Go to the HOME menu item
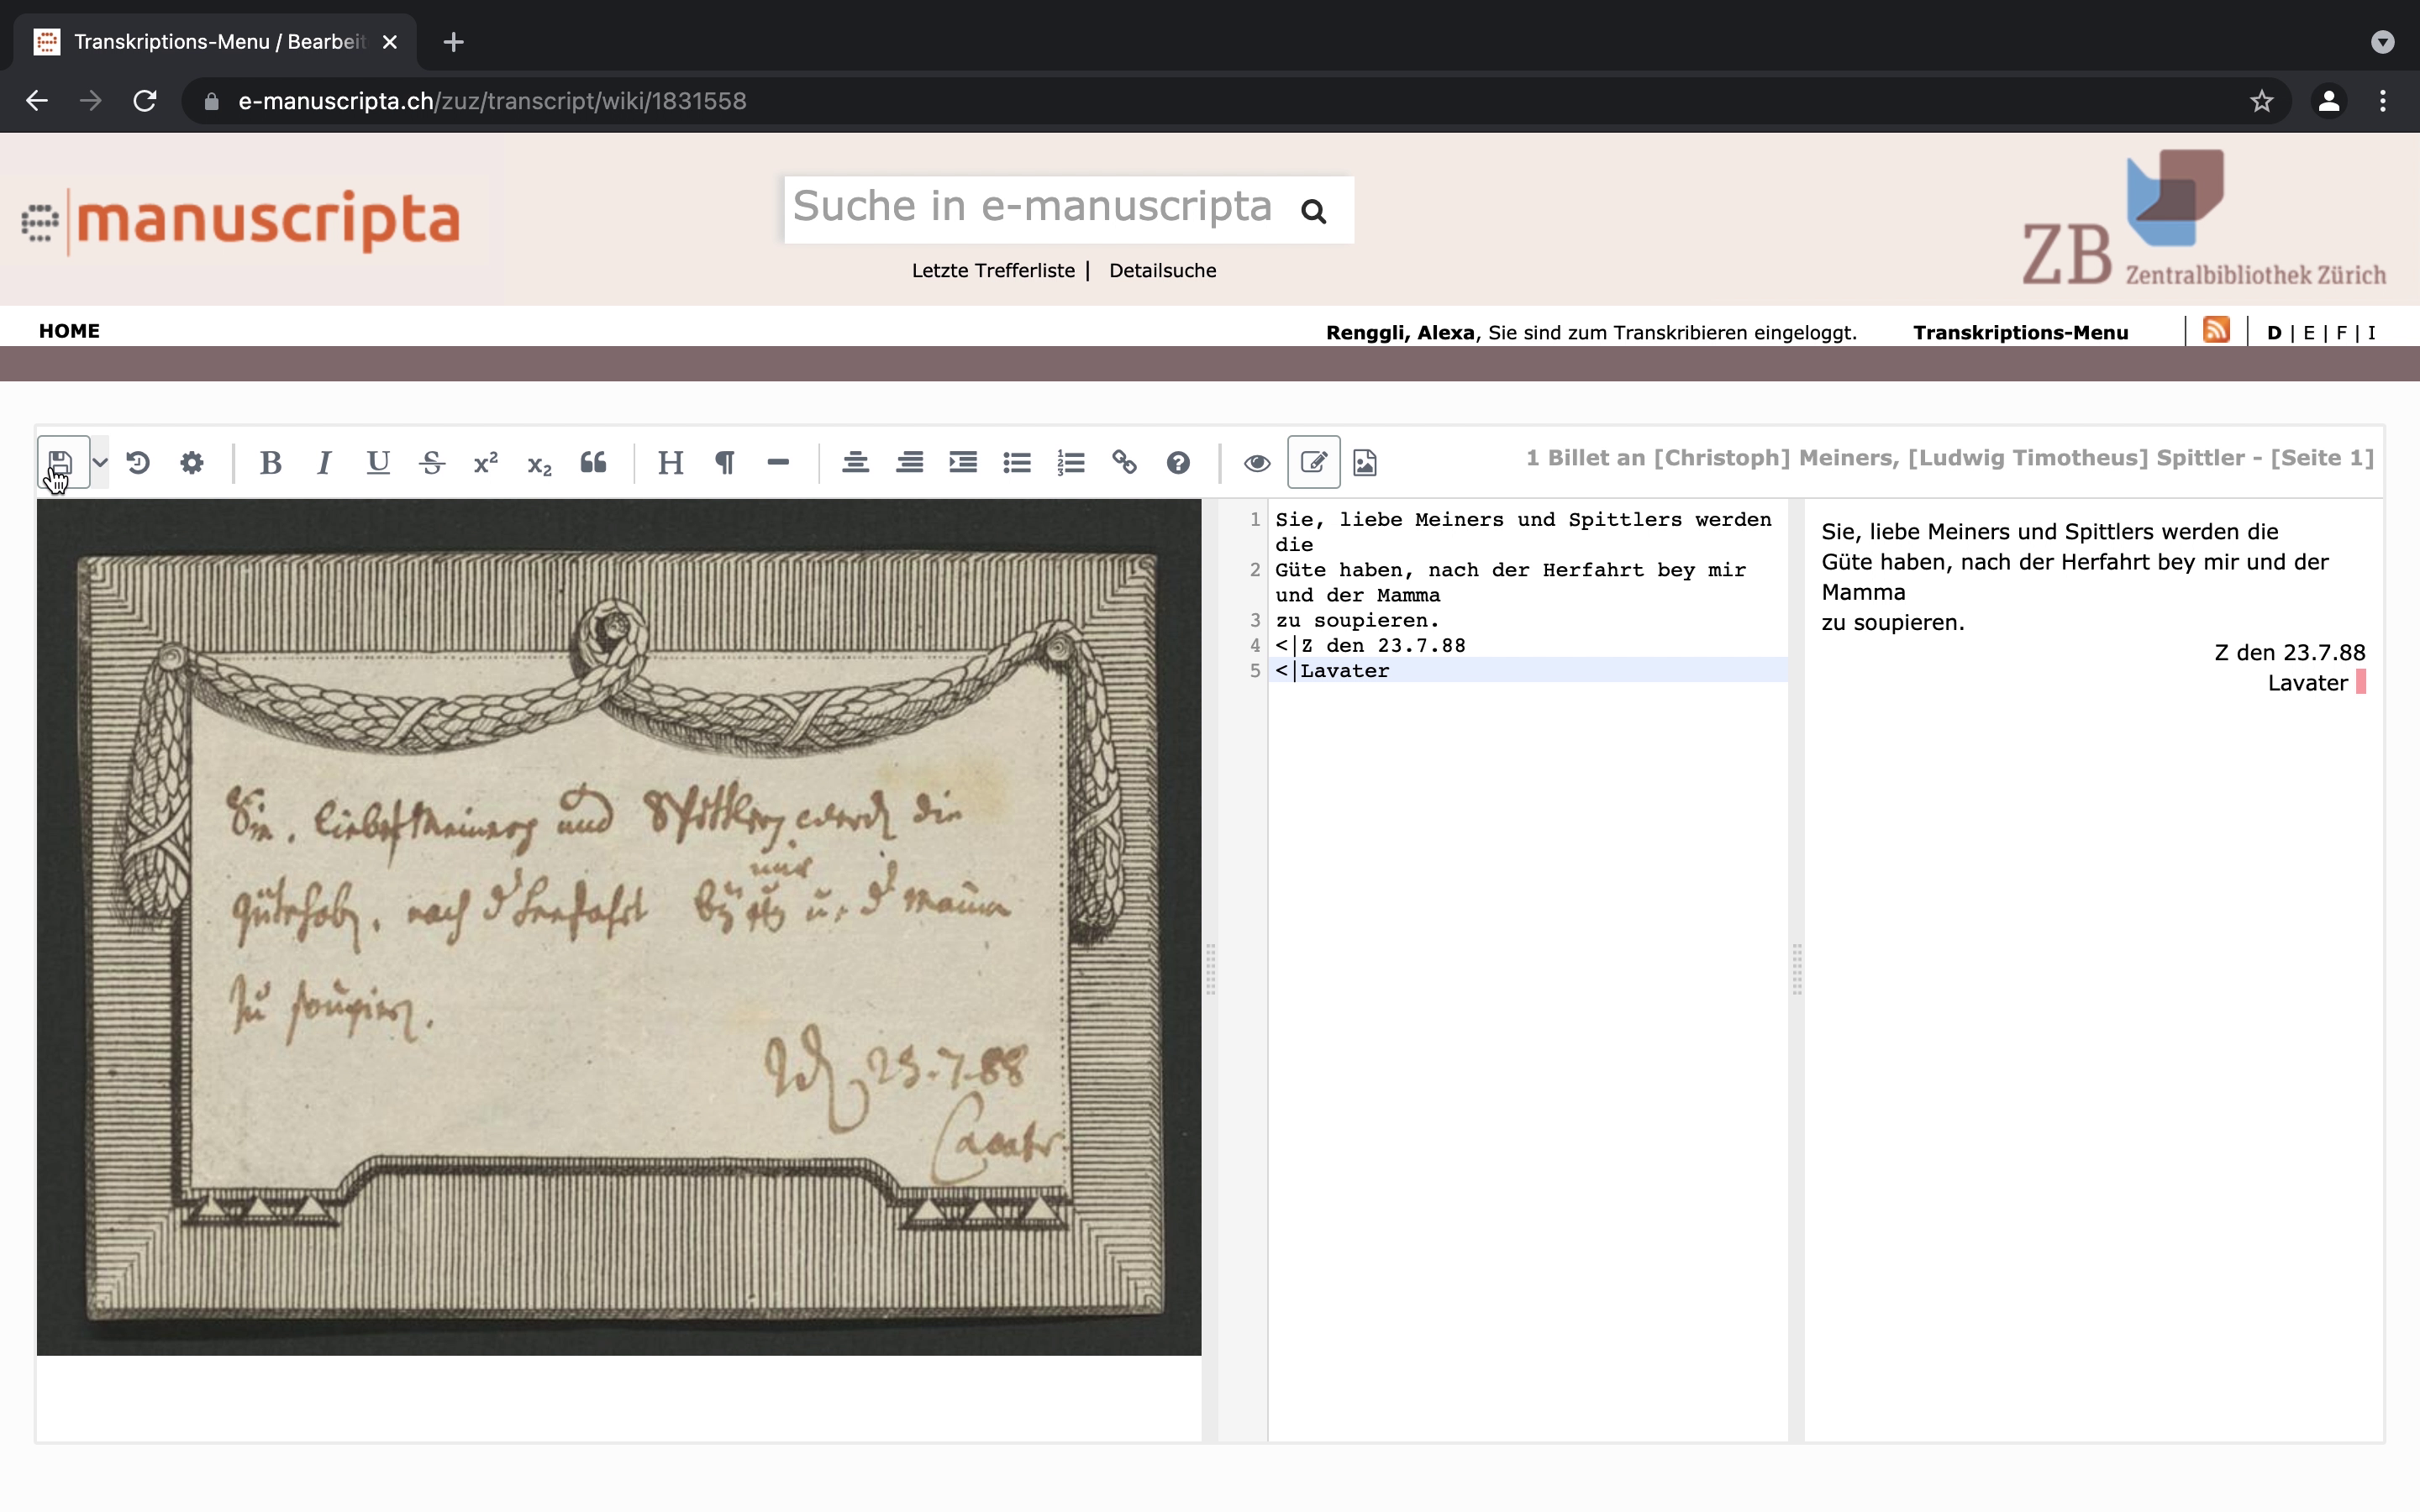 69,331
